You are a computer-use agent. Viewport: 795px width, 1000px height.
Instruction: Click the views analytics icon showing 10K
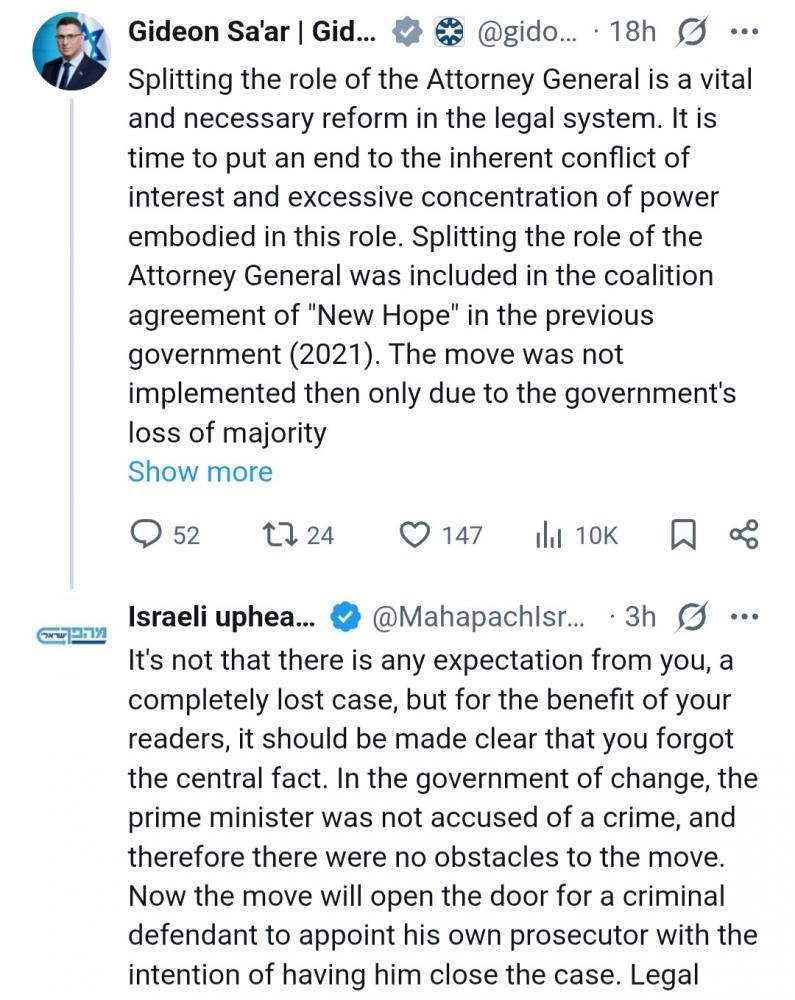tap(550, 535)
